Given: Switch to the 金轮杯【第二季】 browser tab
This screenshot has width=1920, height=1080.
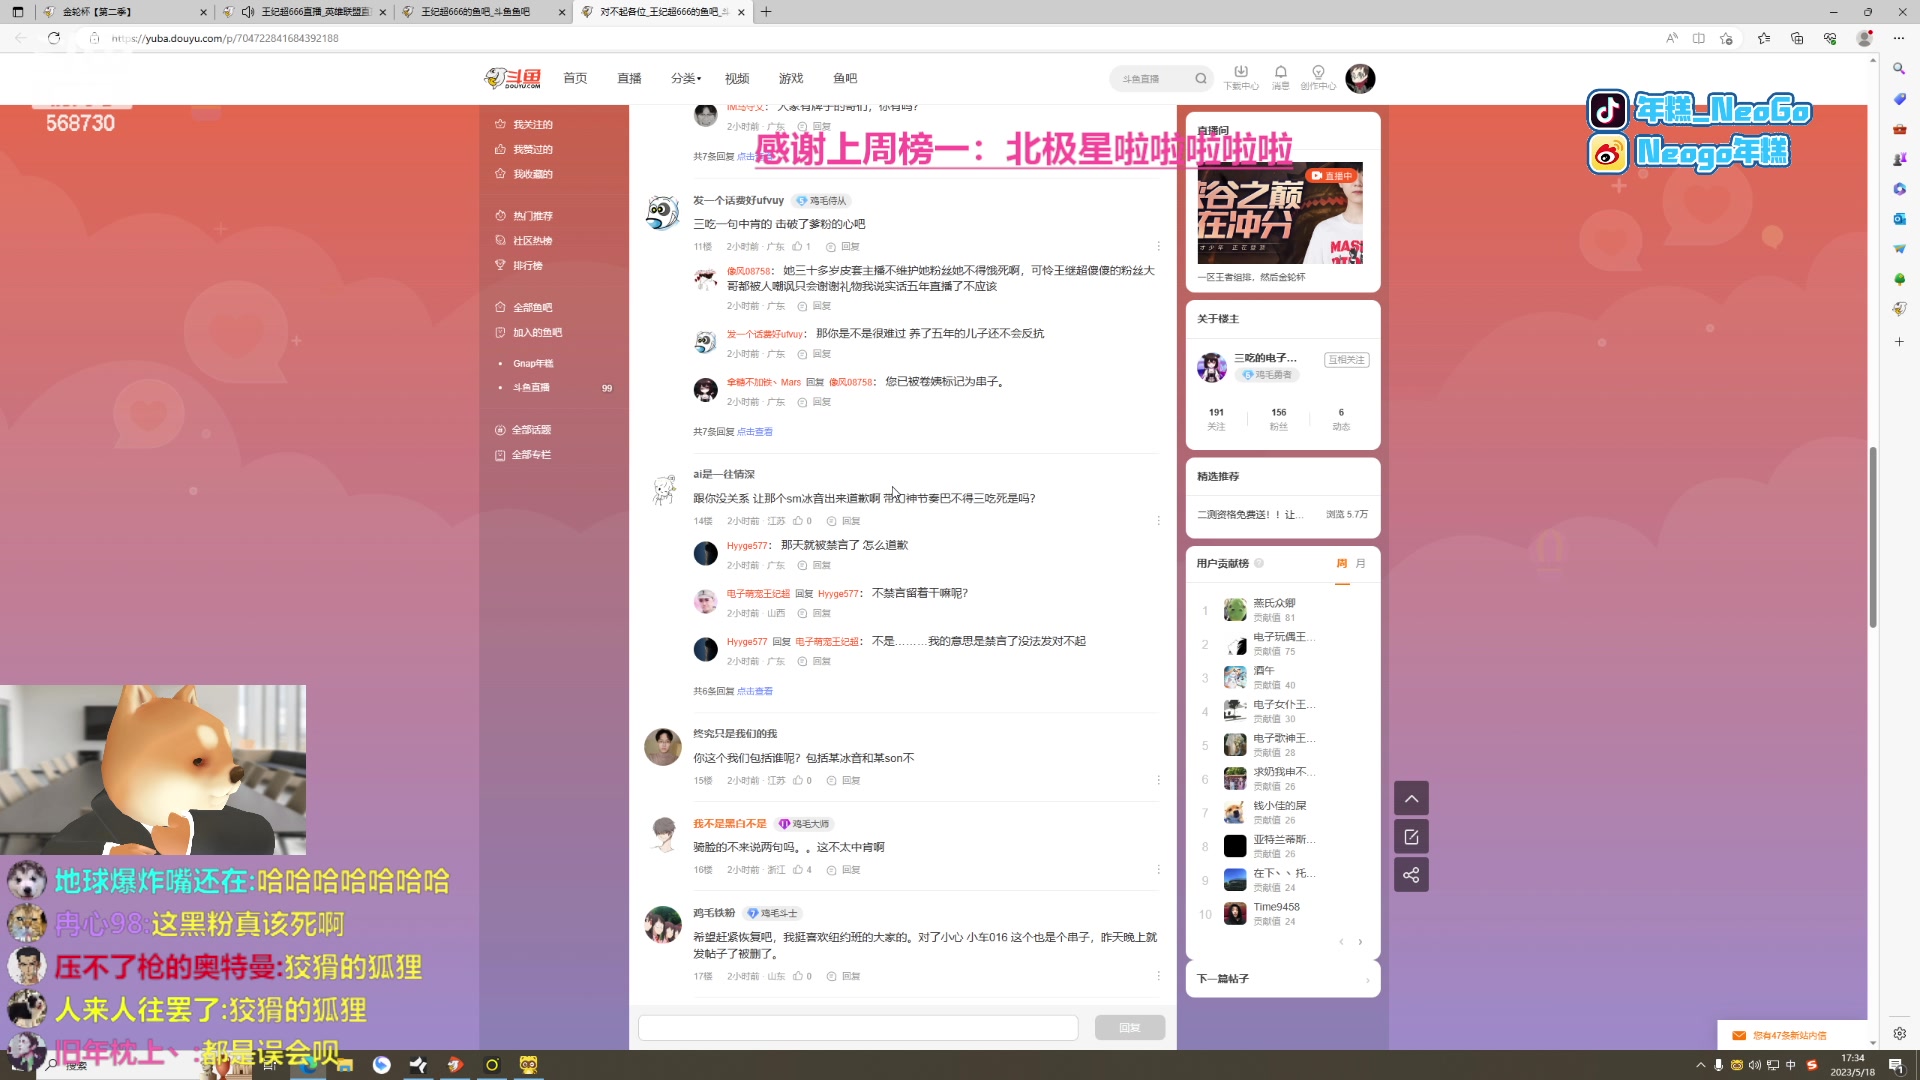Looking at the screenshot, I should (x=124, y=12).
